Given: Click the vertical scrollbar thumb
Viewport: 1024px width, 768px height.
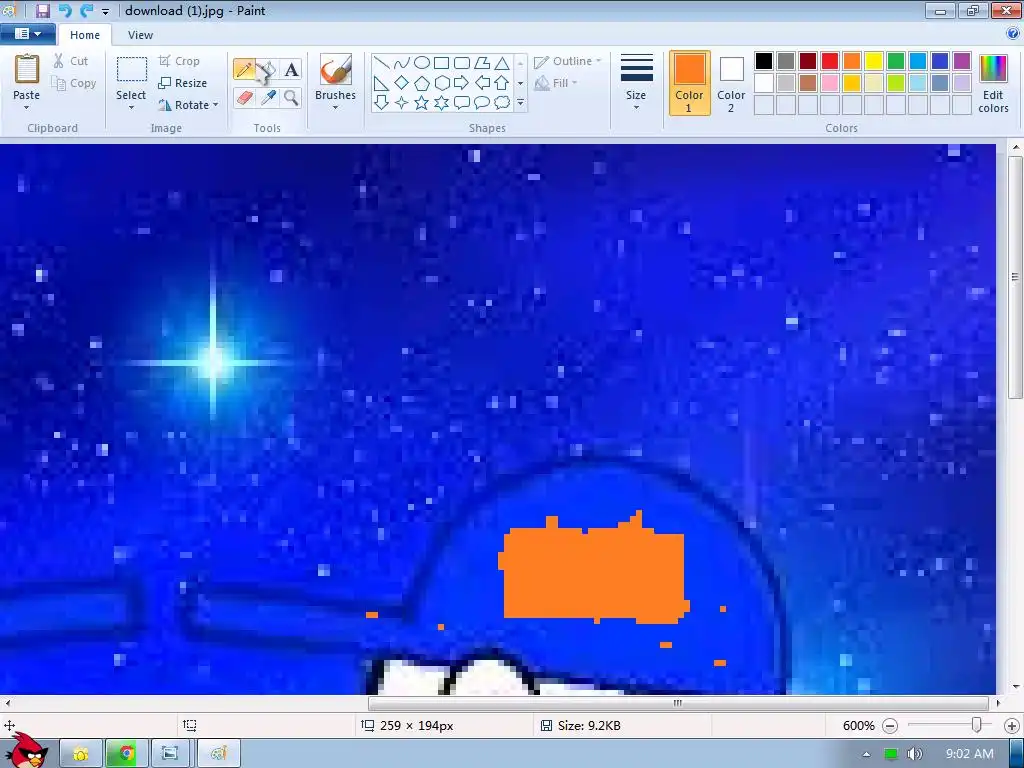Looking at the screenshot, I should click(1016, 277).
